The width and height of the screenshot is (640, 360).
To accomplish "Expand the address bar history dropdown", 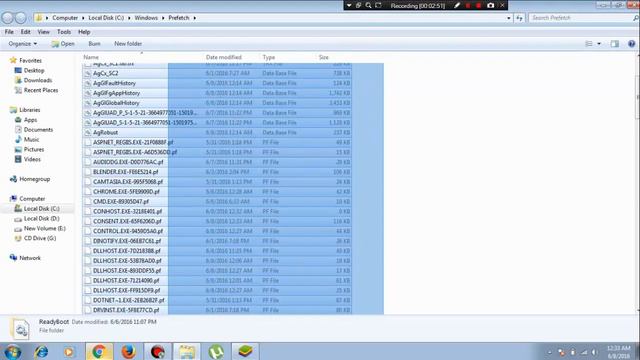I will pyautogui.click(x=509, y=18).
